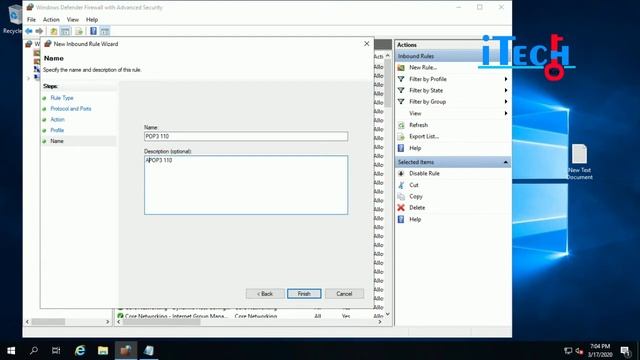
Task: Click the Refresh icon in Actions pane
Action: [x=401, y=125]
